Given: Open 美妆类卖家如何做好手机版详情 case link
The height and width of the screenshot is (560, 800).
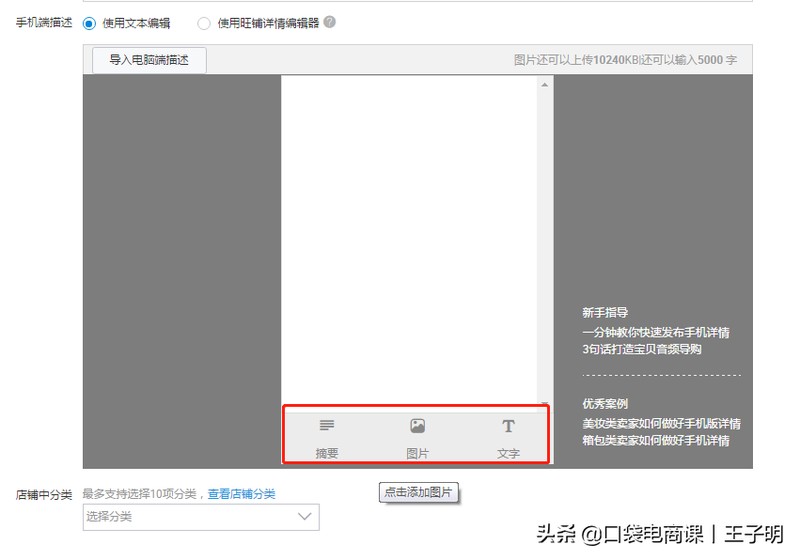Looking at the screenshot, I should pos(661,423).
